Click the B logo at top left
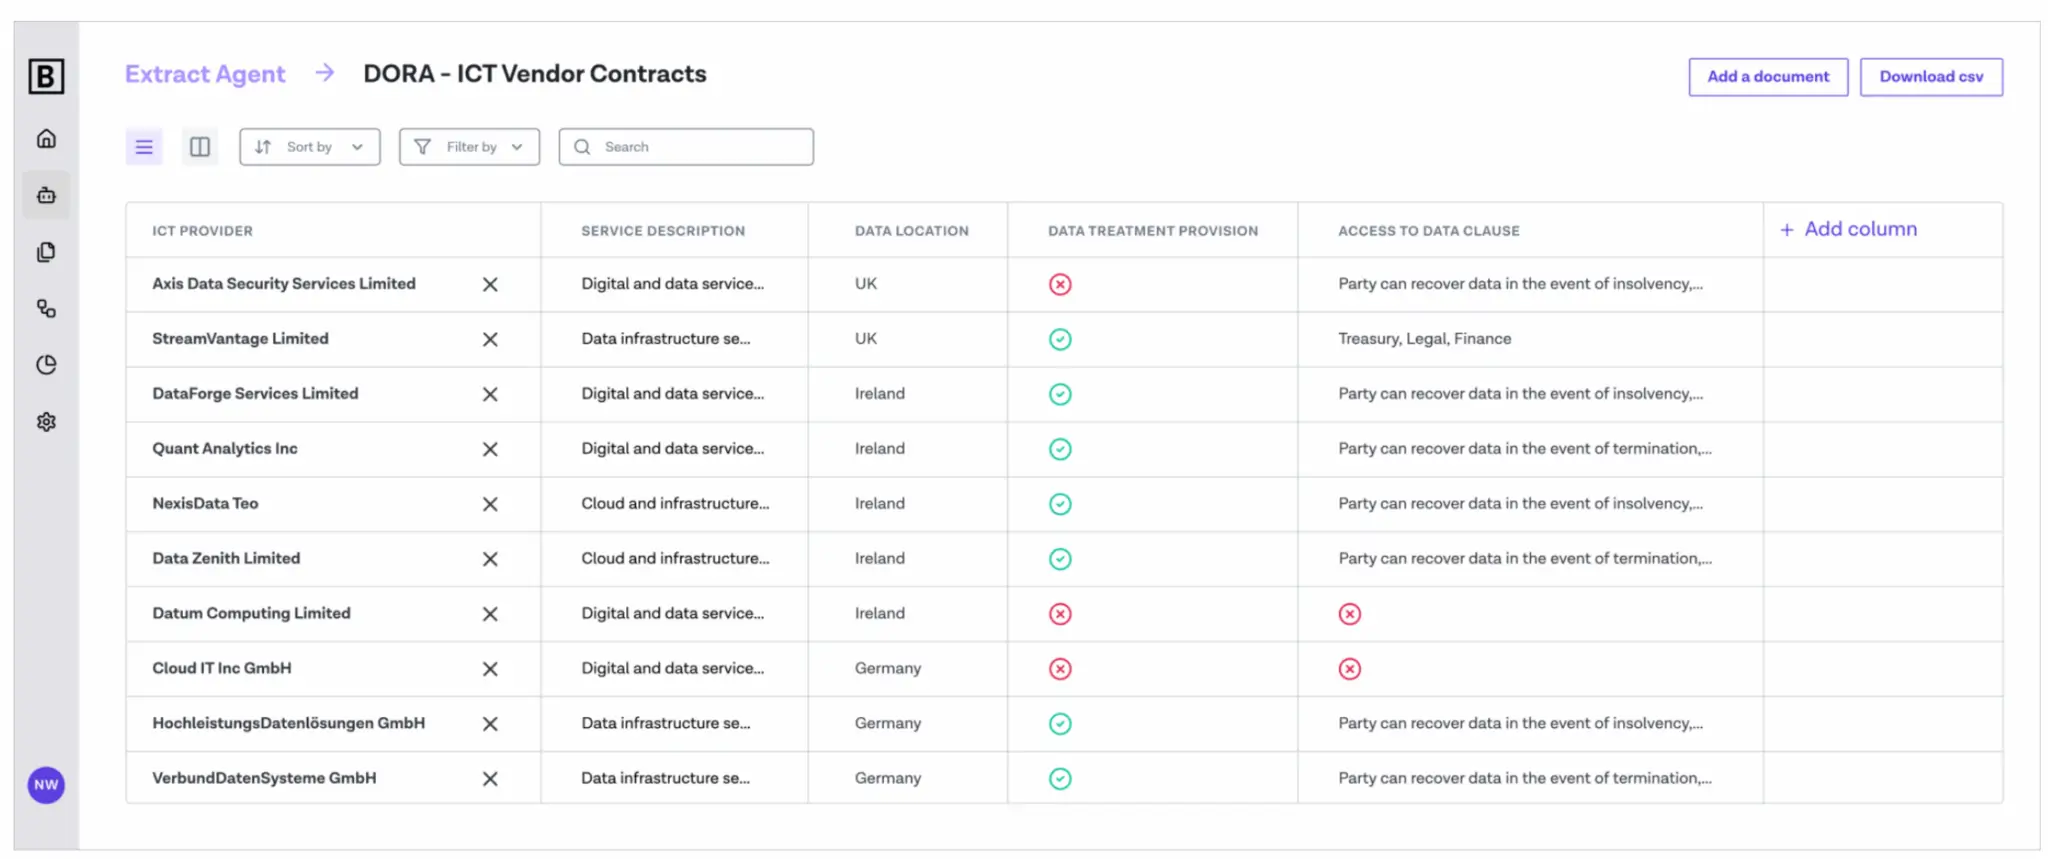 coord(46,76)
